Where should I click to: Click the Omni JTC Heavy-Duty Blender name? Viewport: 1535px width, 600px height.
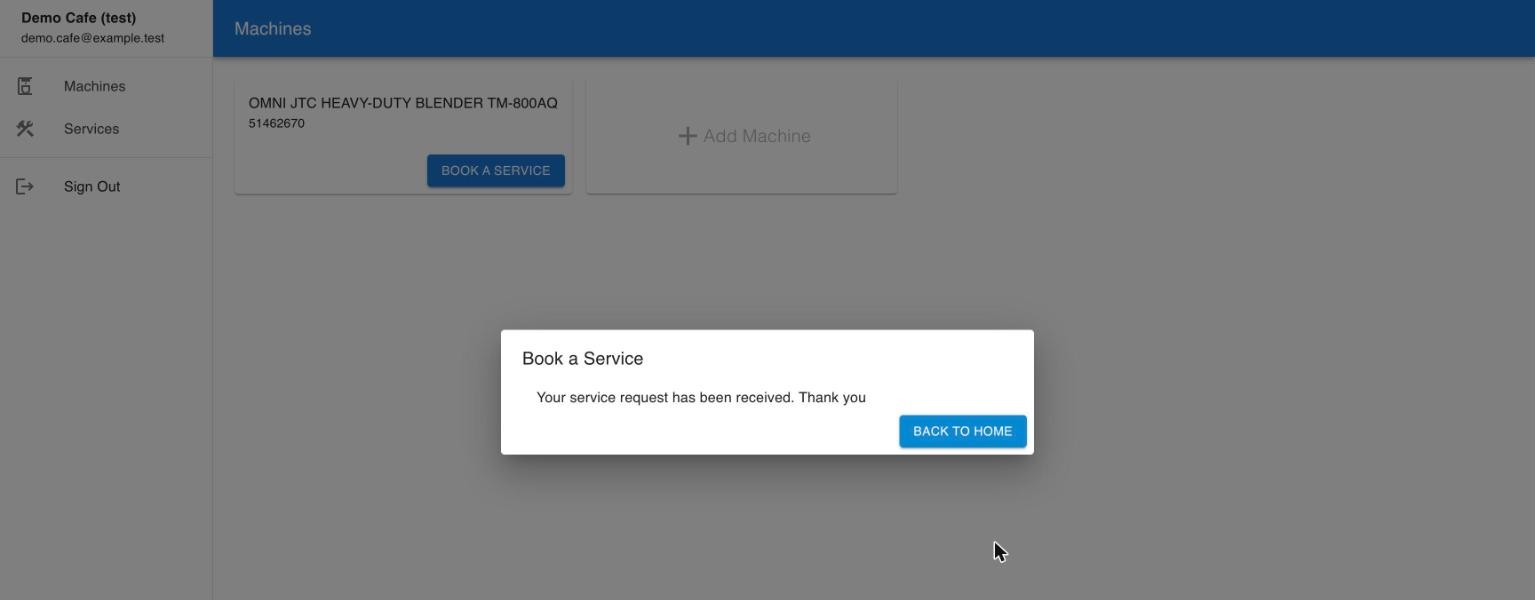click(x=403, y=103)
